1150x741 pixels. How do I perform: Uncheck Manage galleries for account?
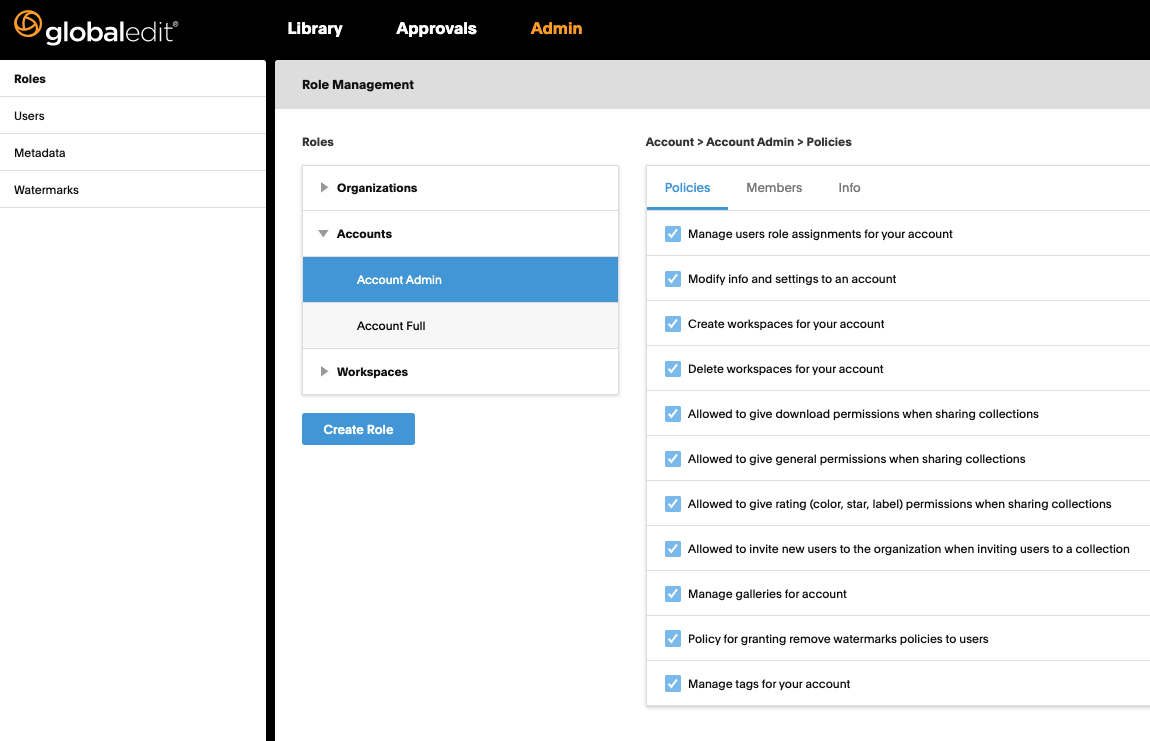pos(673,594)
